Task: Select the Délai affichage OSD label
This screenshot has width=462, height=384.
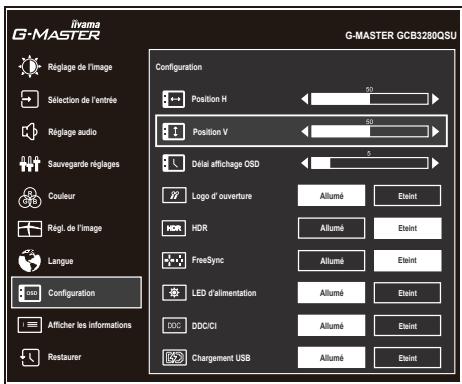Action: [x=226, y=164]
